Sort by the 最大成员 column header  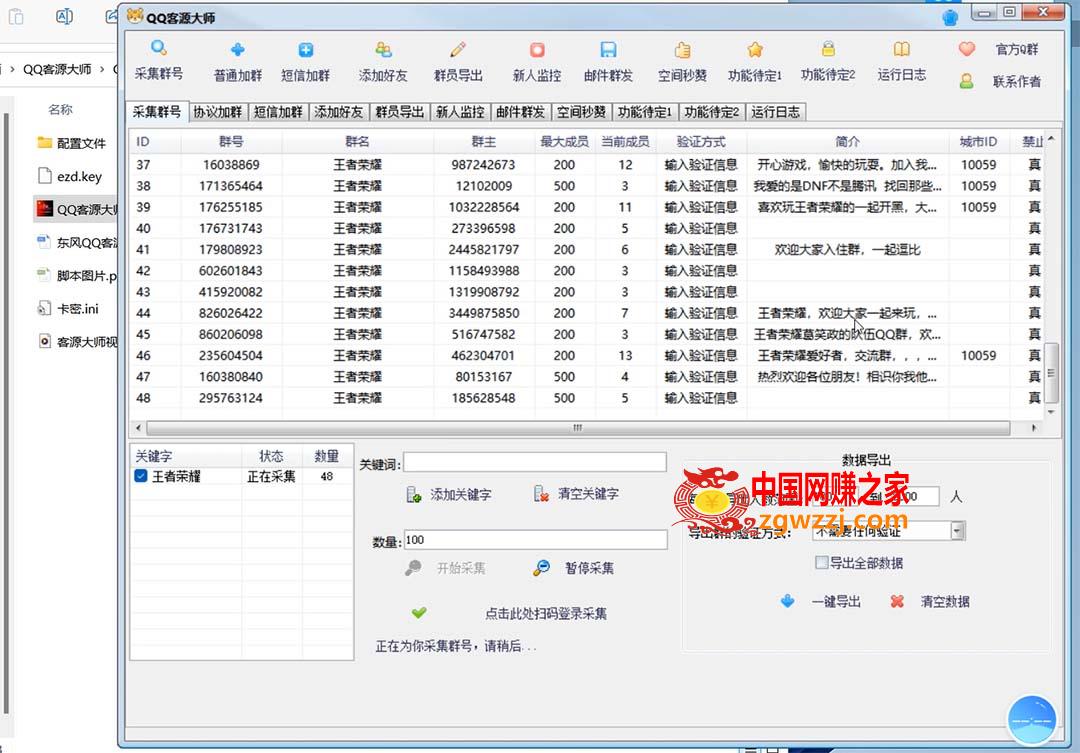(x=564, y=141)
